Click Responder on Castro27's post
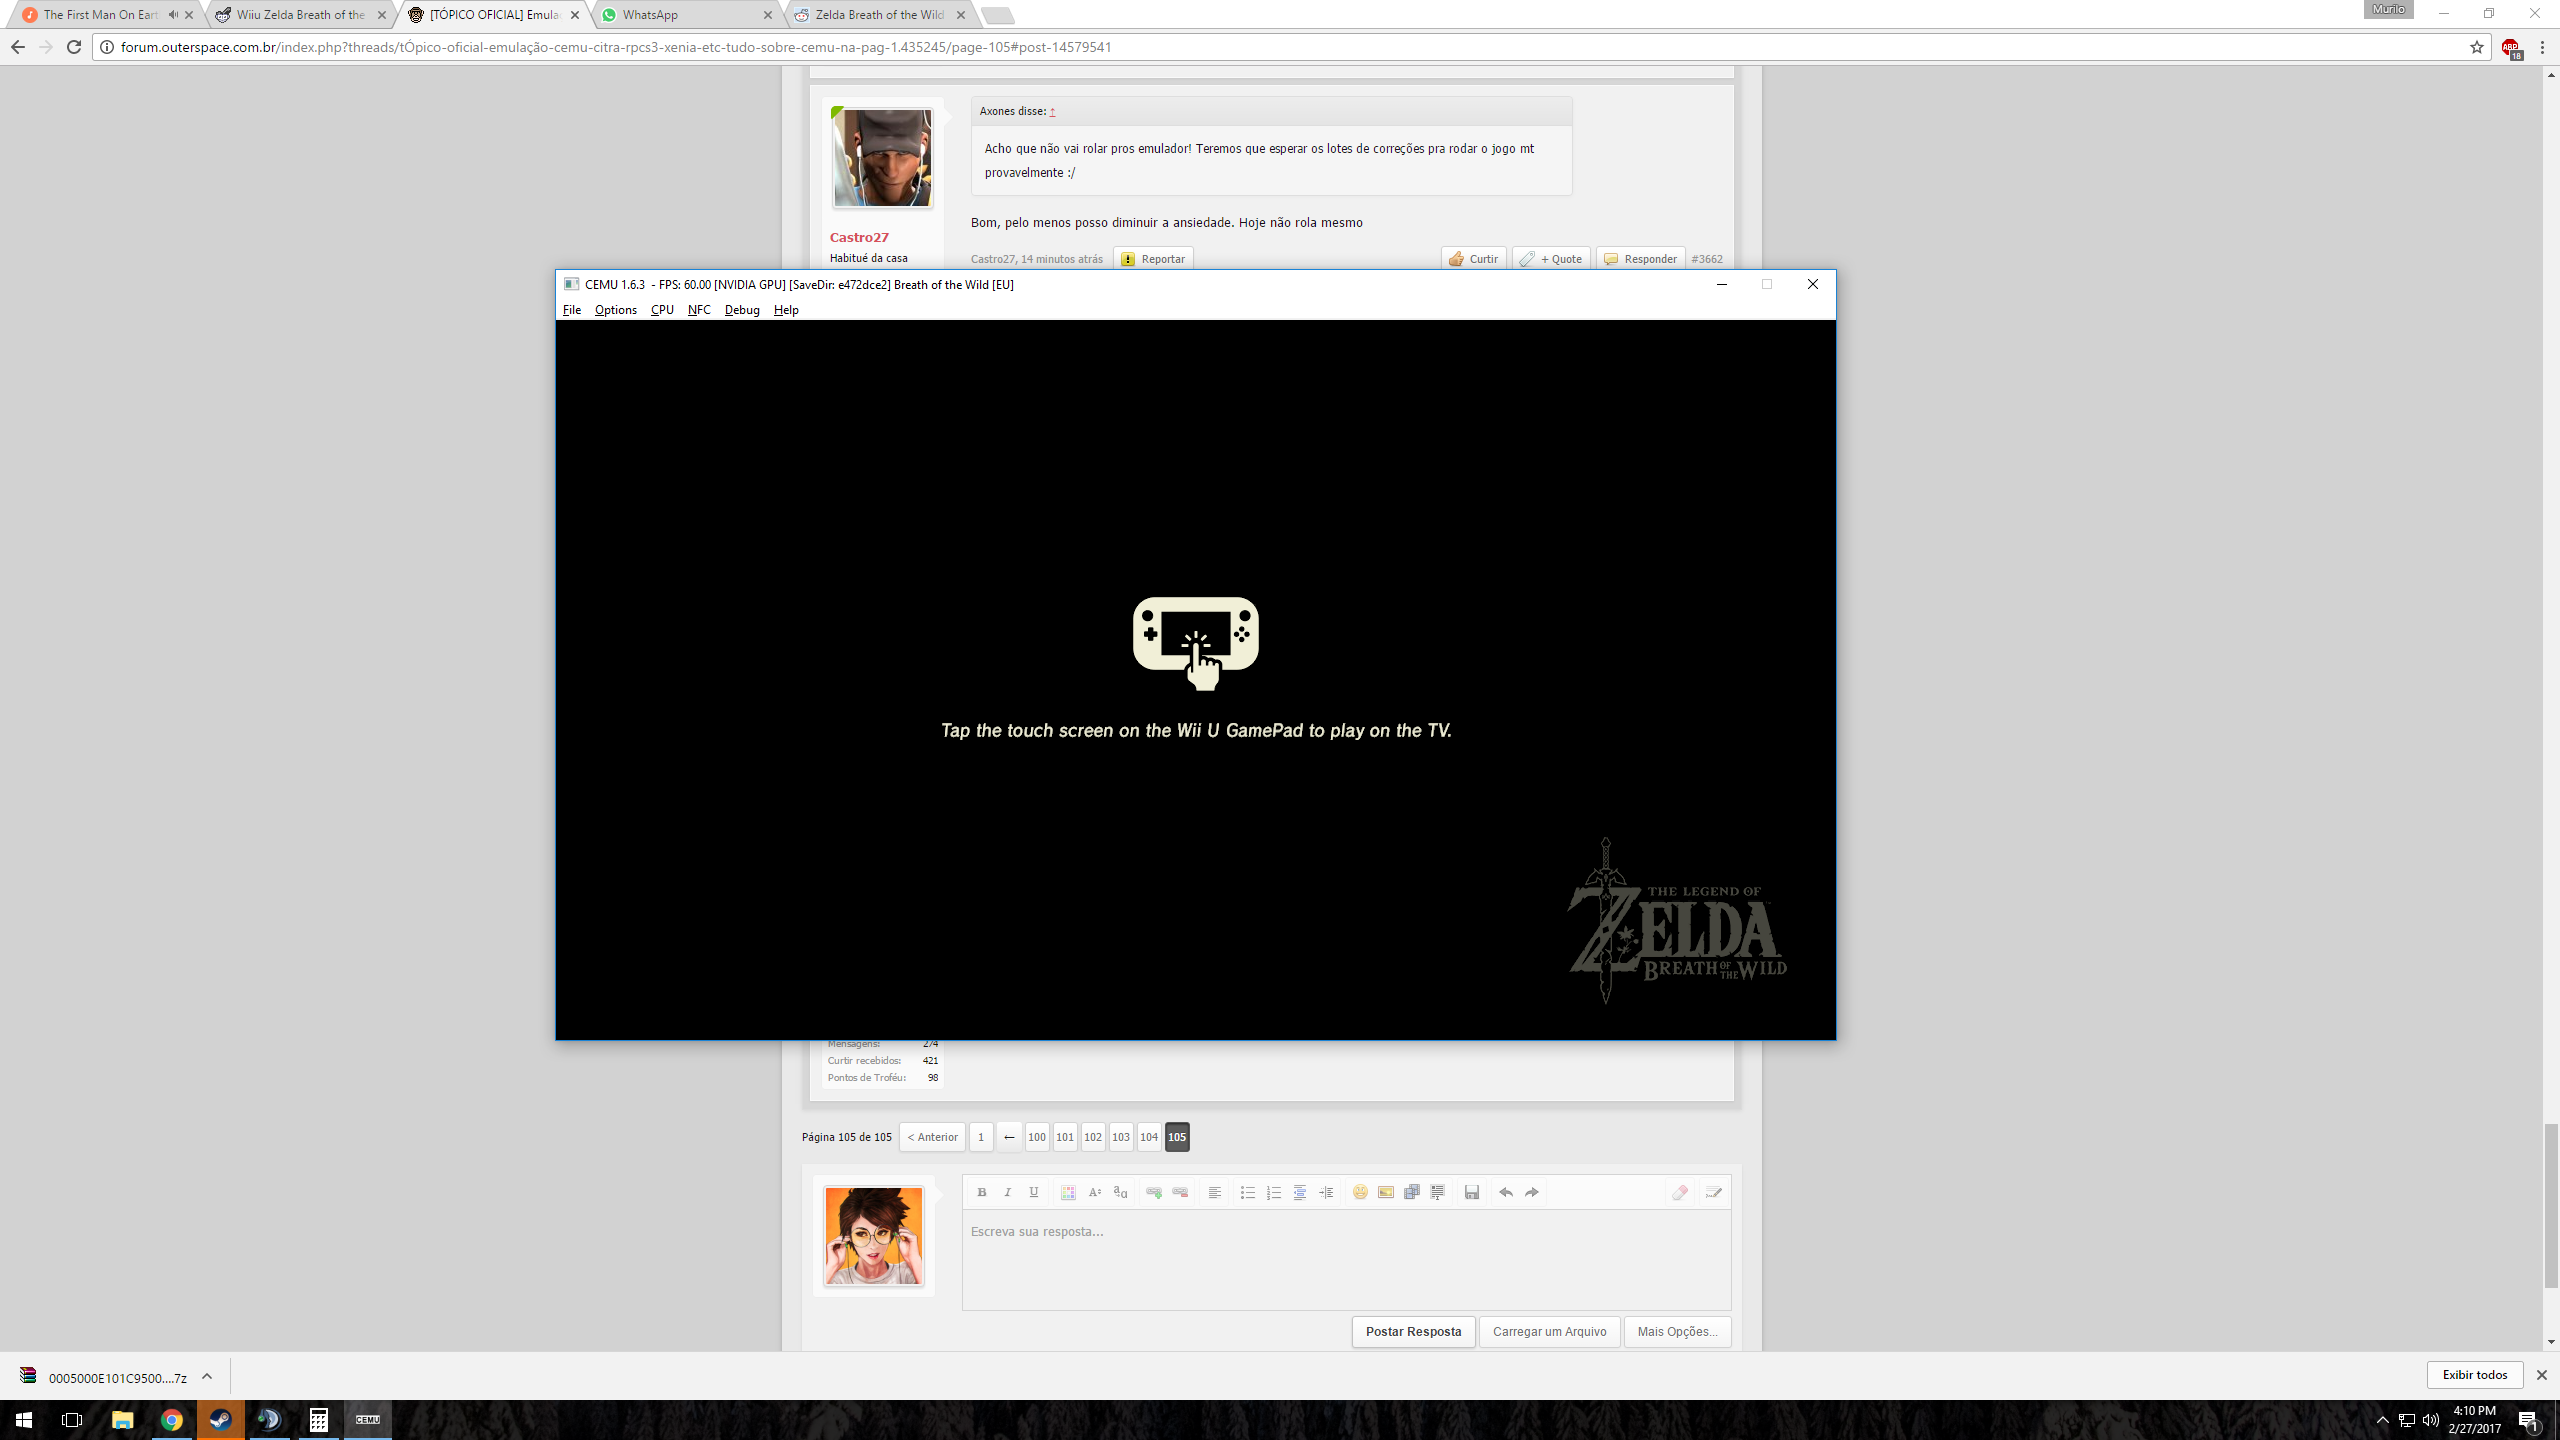Screen dimensions: 2560x1440 pos(1640,259)
